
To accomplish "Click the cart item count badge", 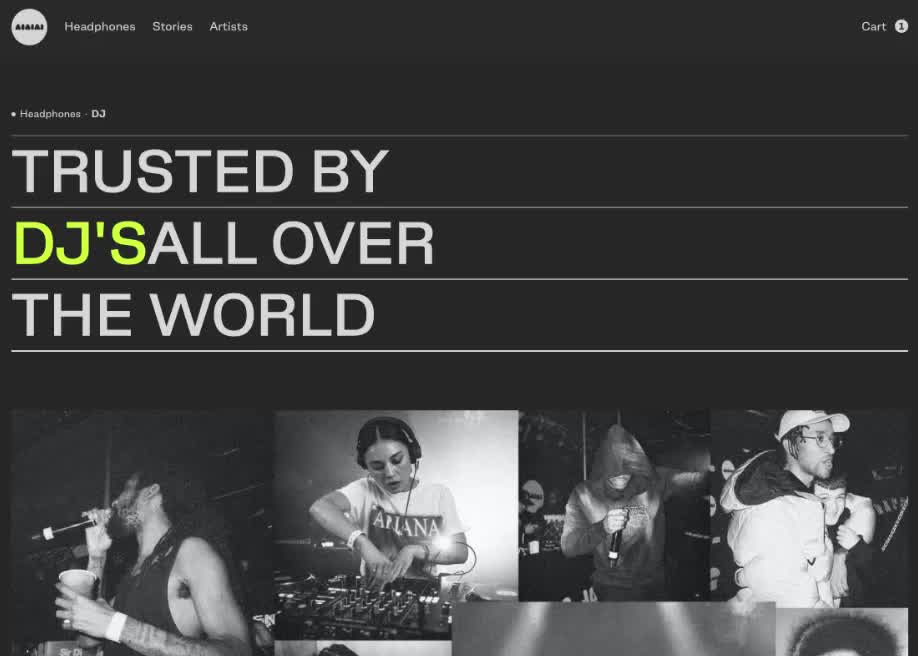I will [x=902, y=26].
